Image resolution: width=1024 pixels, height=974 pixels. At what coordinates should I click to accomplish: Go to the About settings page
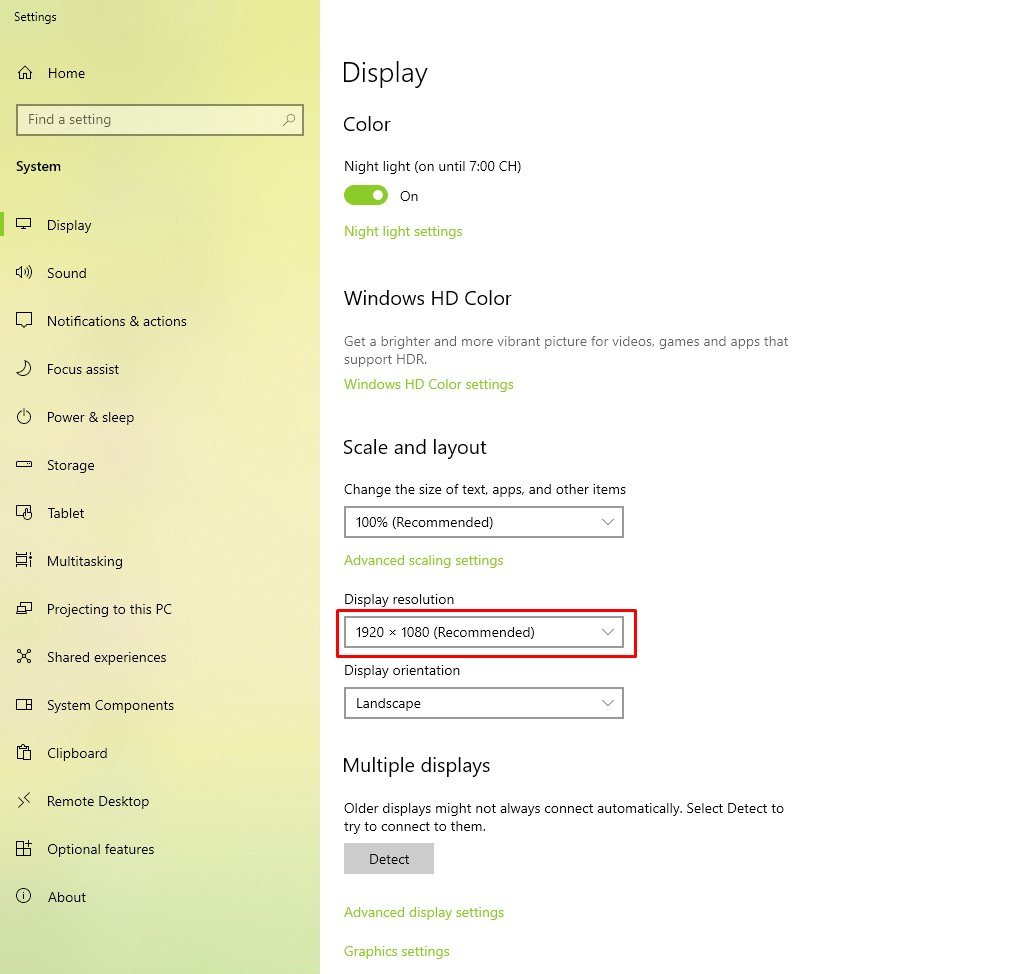coord(67,897)
